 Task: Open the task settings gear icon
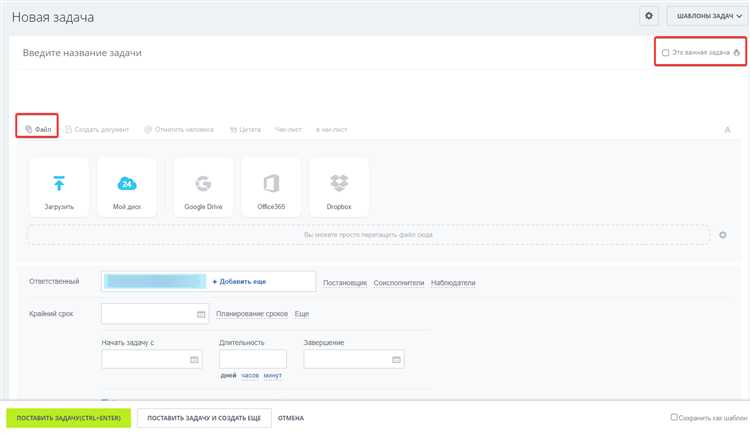click(x=648, y=16)
